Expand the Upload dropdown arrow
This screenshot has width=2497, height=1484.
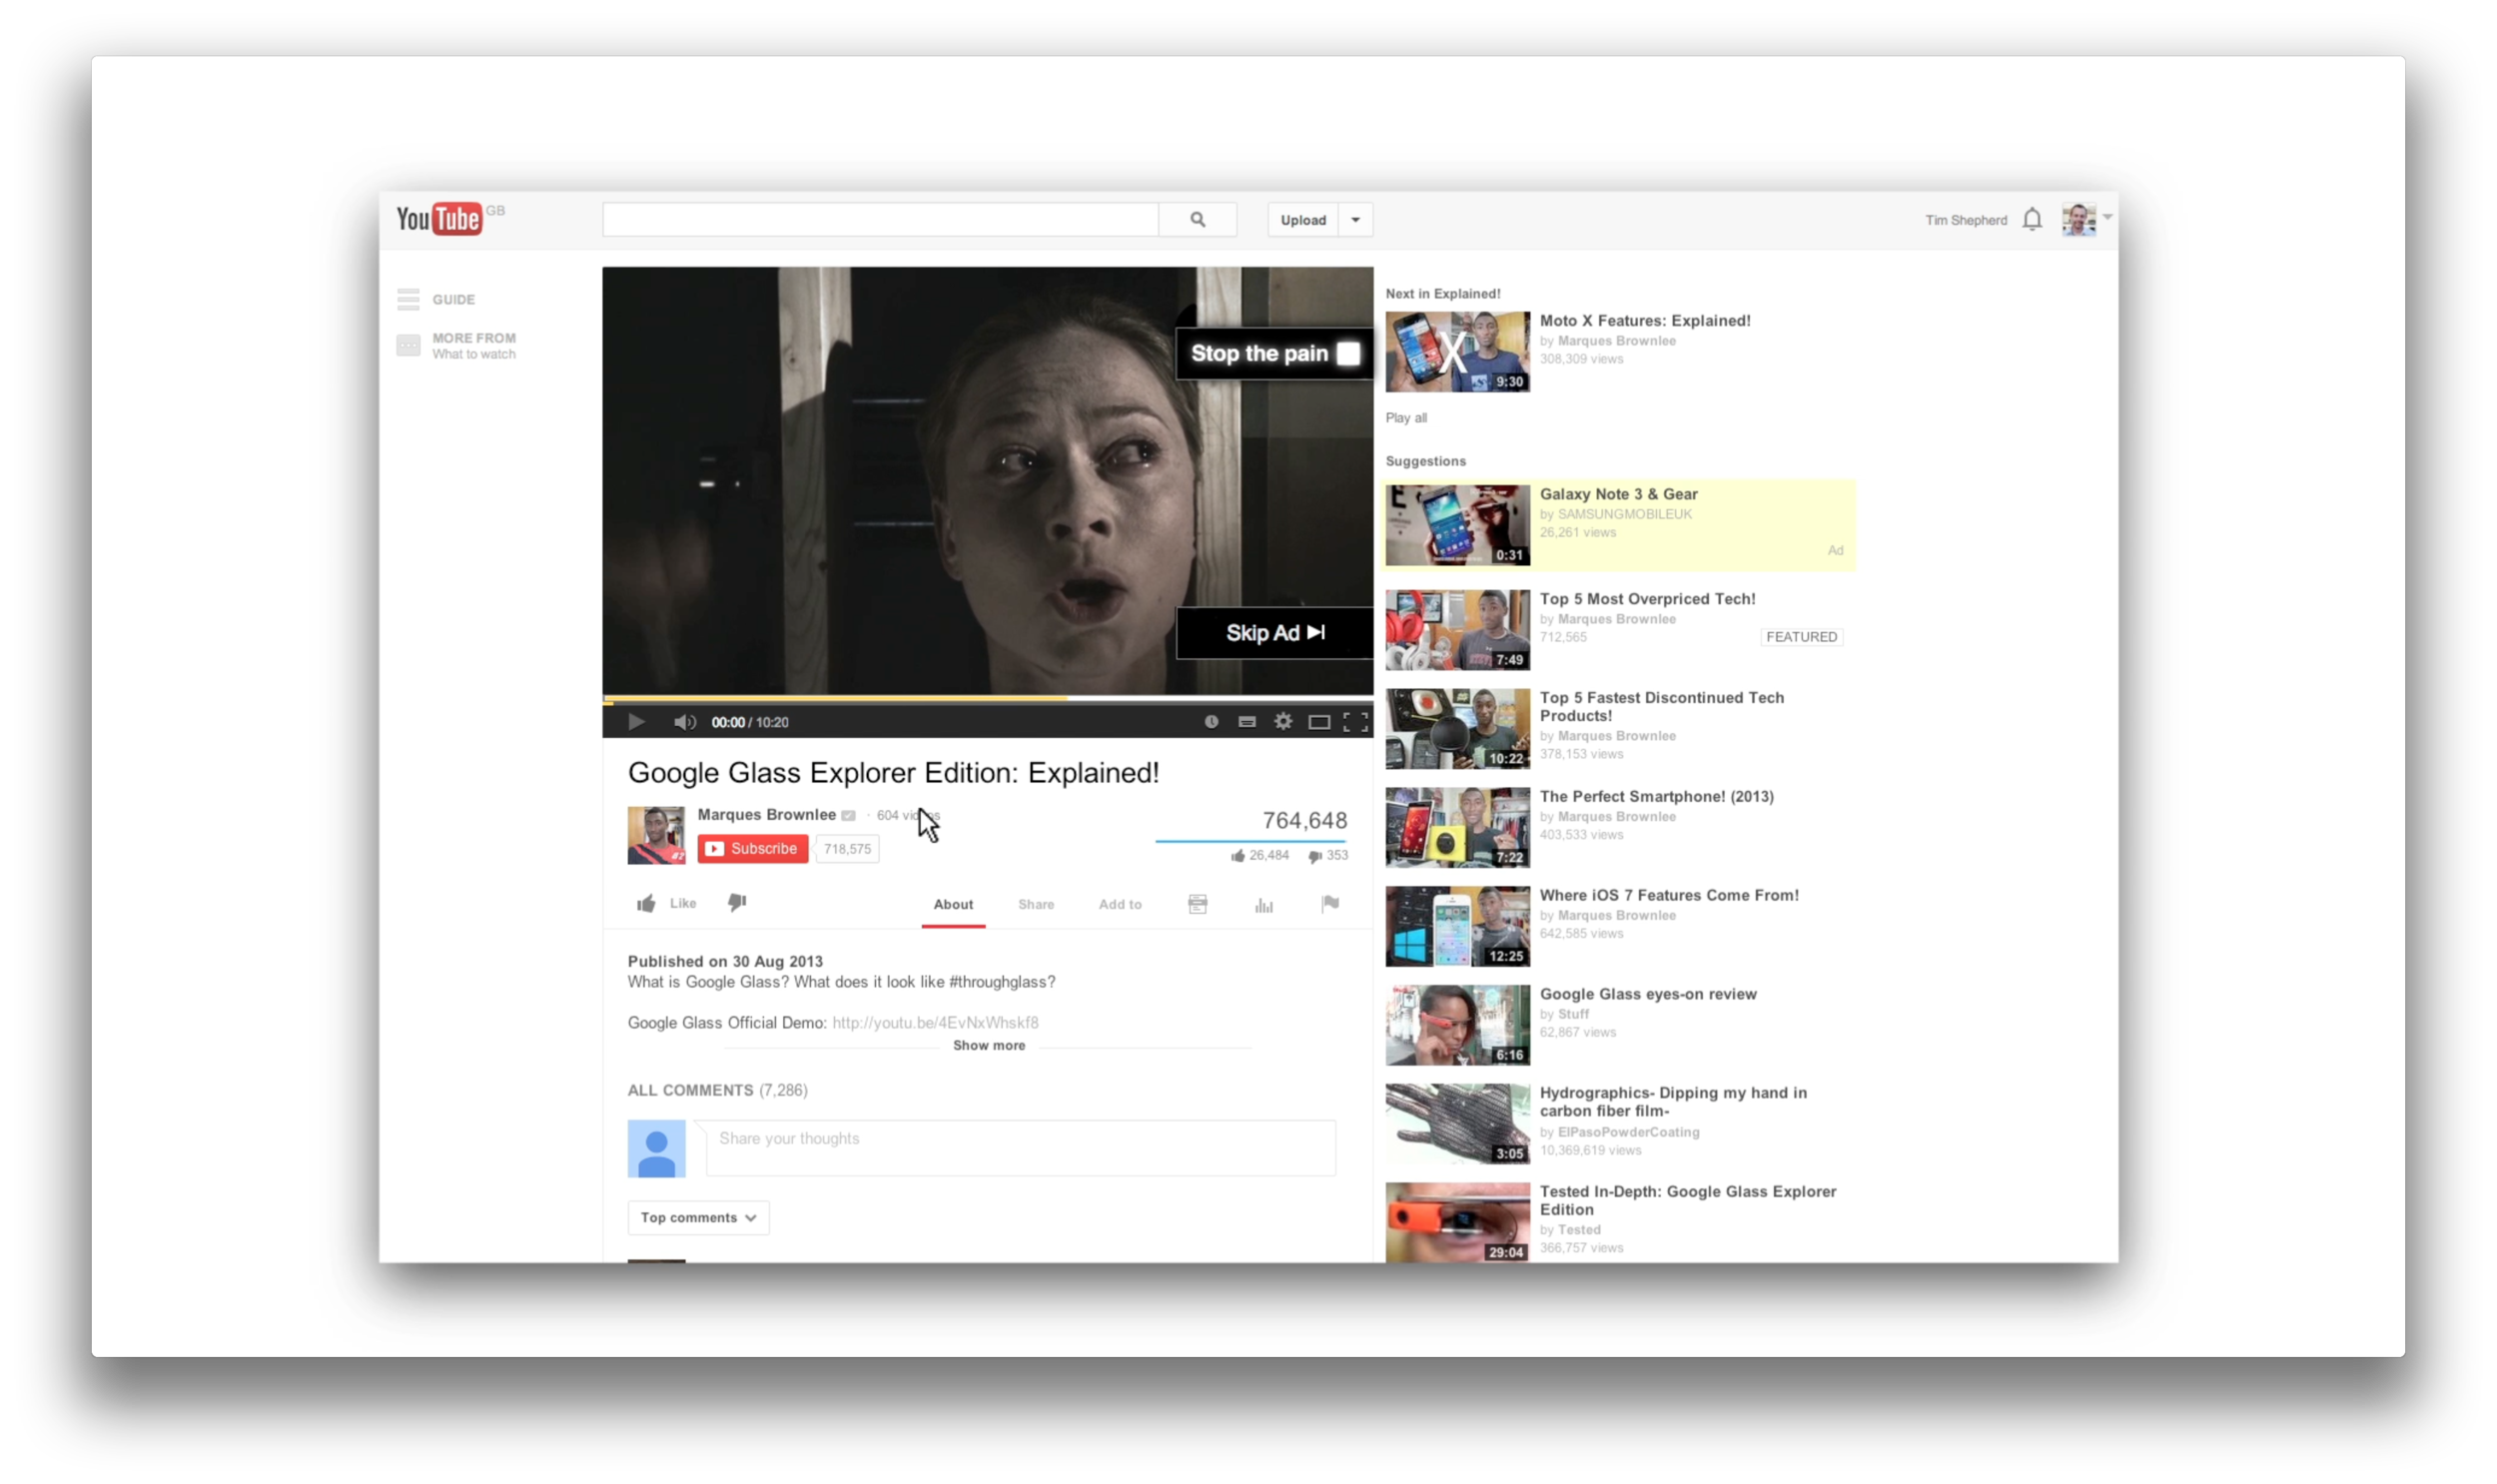(x=1355, y=220)
